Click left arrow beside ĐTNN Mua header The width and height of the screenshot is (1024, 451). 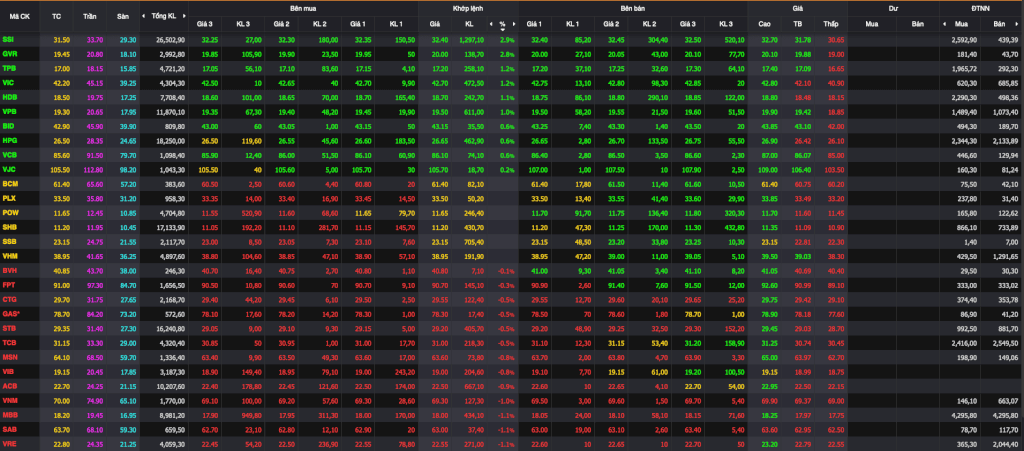[945, 24]
